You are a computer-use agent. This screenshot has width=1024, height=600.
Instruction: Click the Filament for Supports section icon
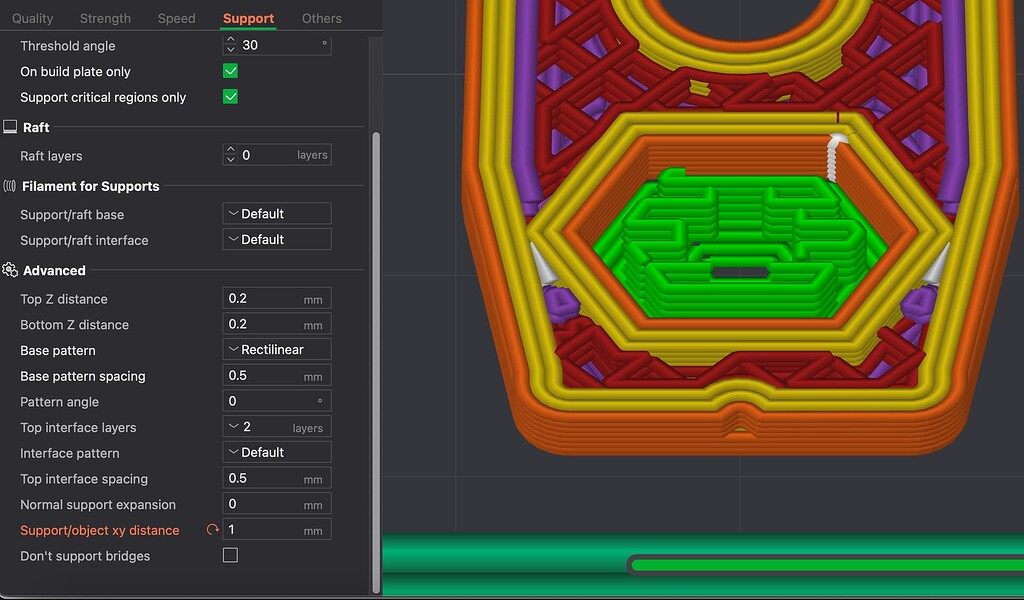[9, 186]
